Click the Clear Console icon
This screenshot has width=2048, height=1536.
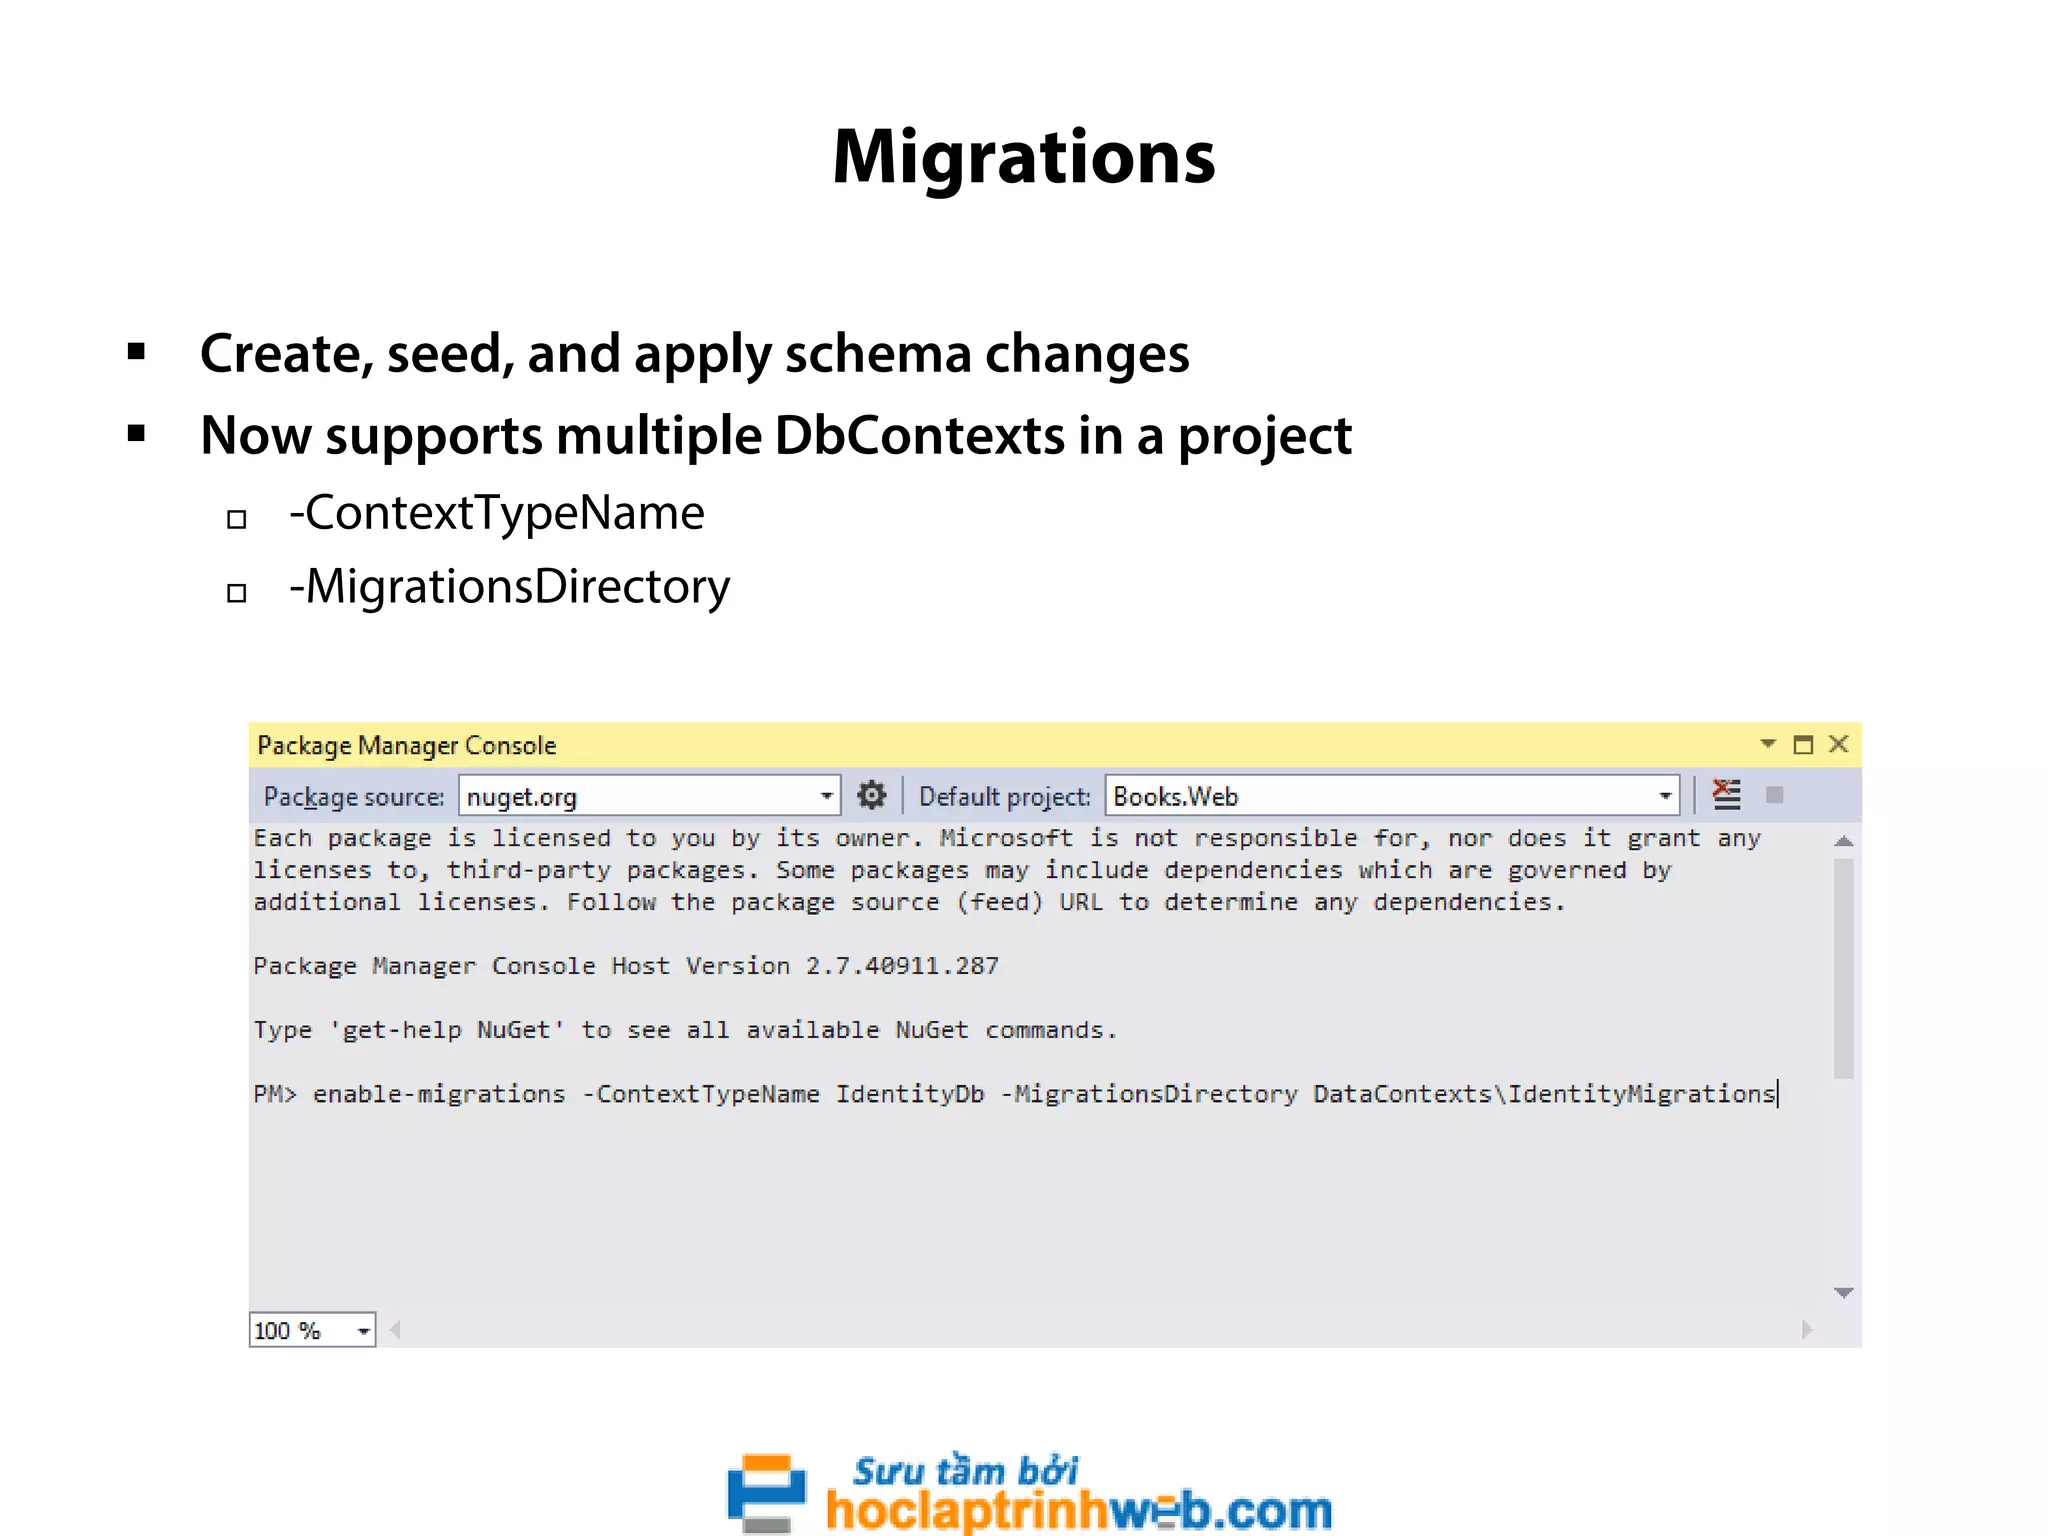[x=1727, y=795]
